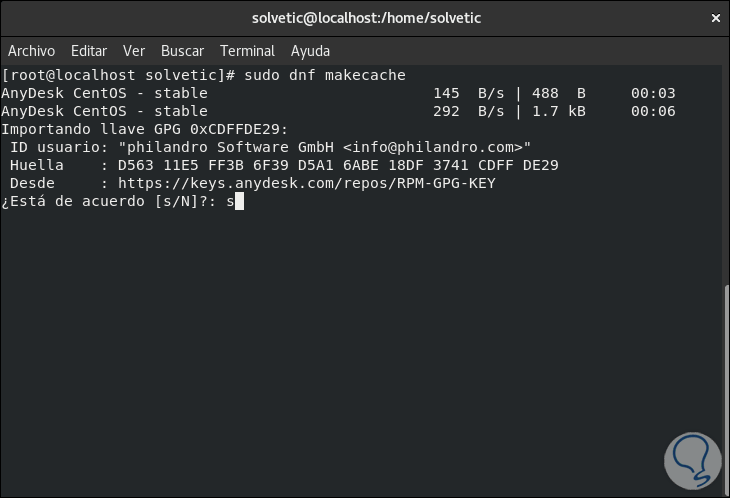Image resolution: width=730 pixels, height=498 pixels.
Task: Open the Ayuda help menu
Action: pos(310,51)
